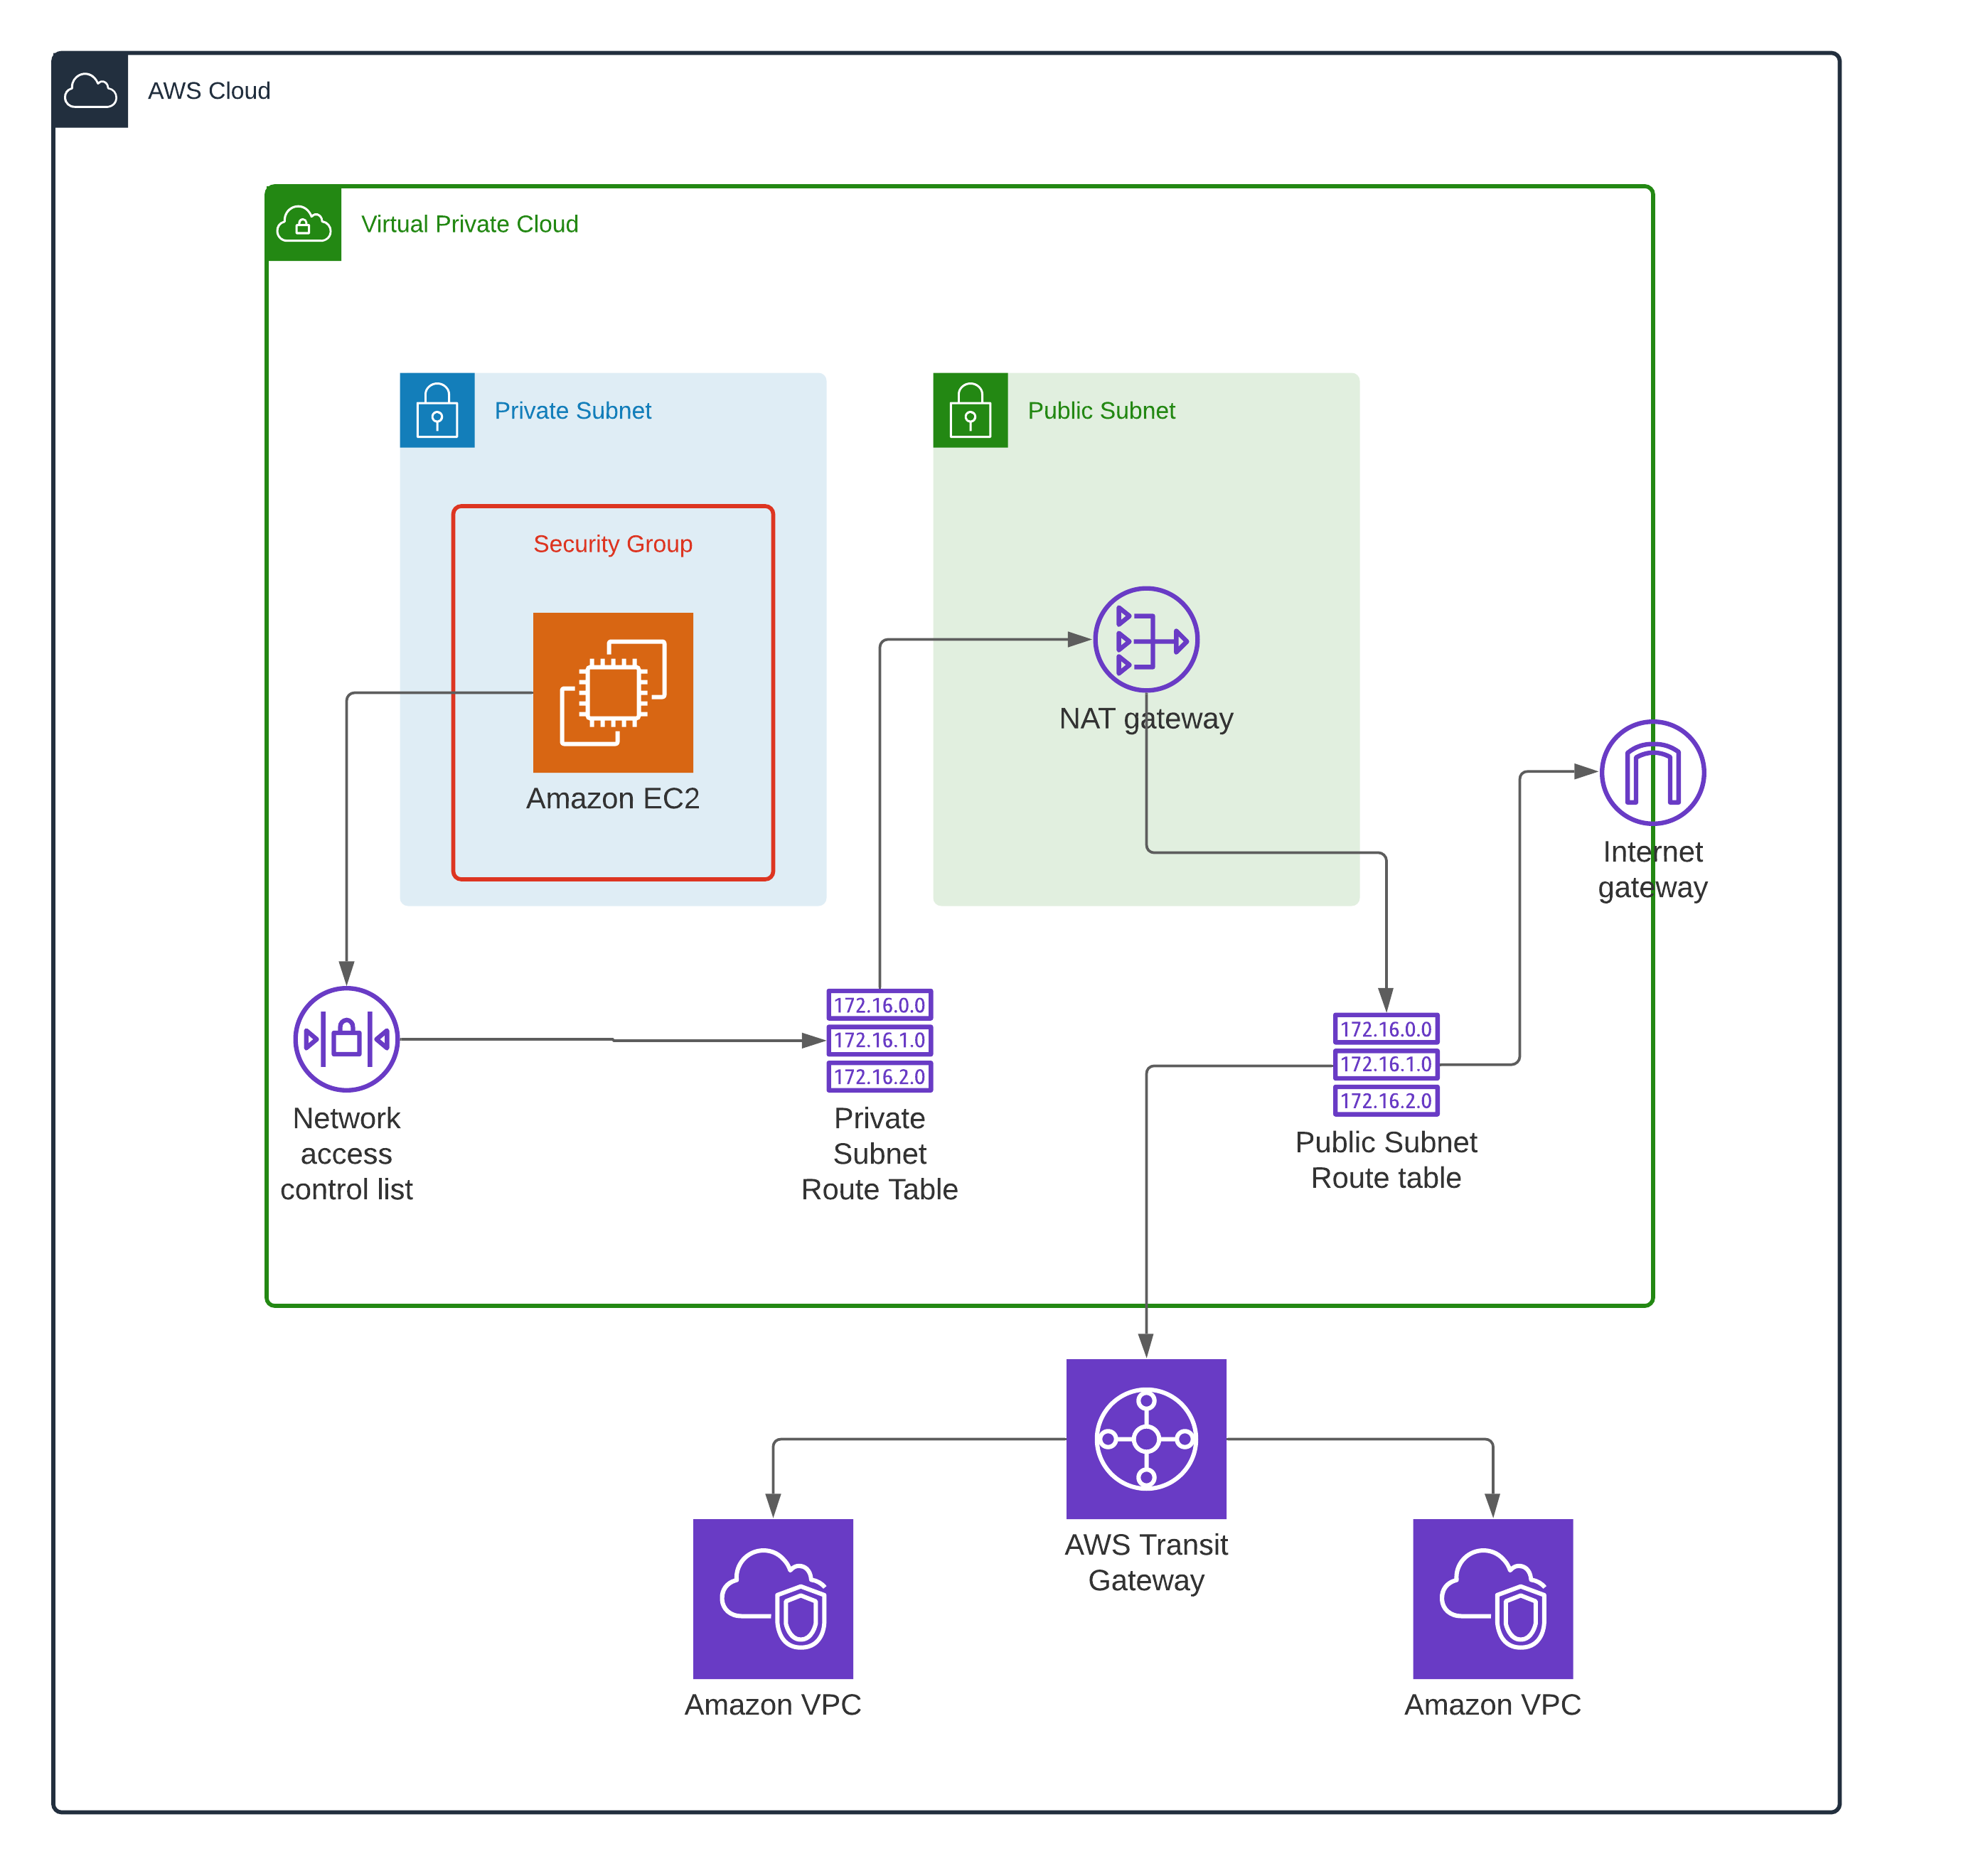Click the Private Subnet title text

click(572, 411)
